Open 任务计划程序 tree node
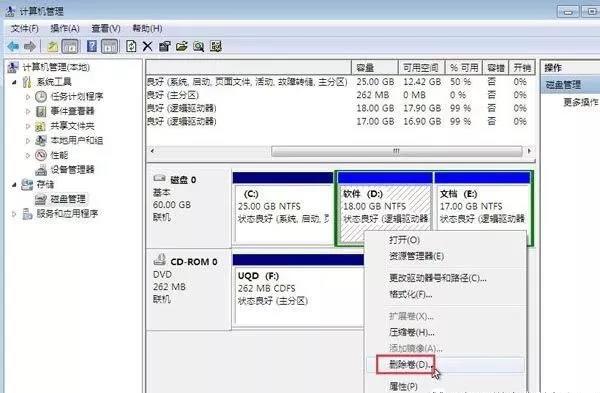The image size is (600, 393). pos(77,96)
